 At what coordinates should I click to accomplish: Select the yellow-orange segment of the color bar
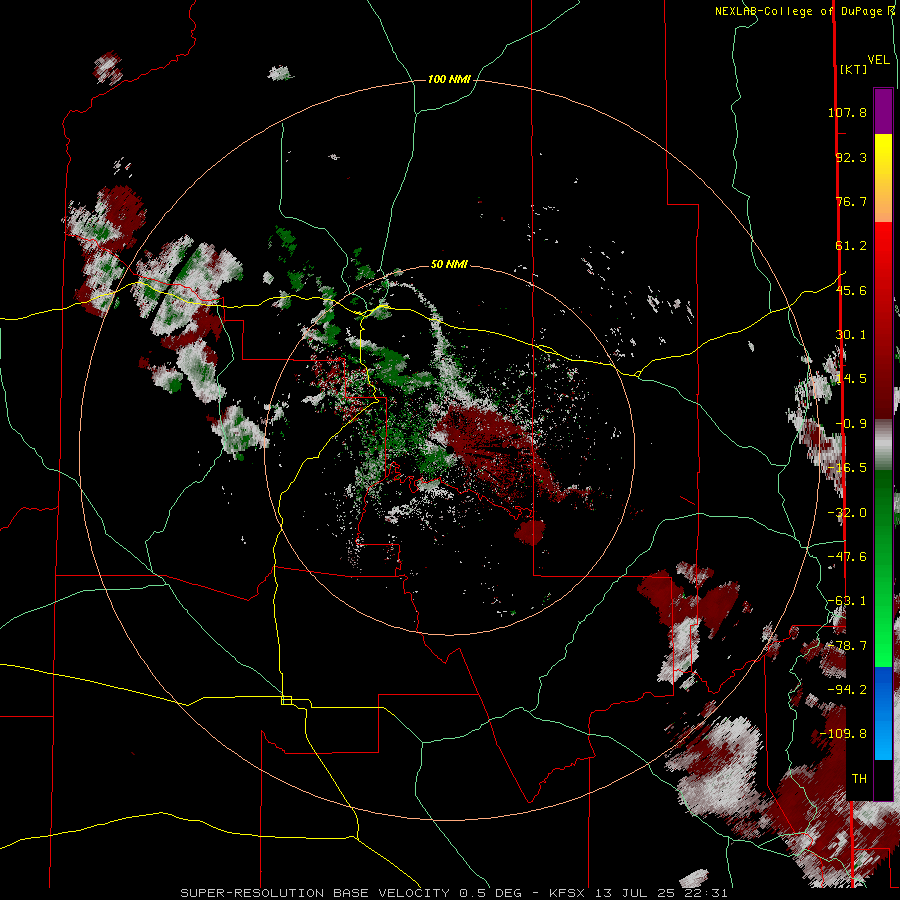point(883,178)
